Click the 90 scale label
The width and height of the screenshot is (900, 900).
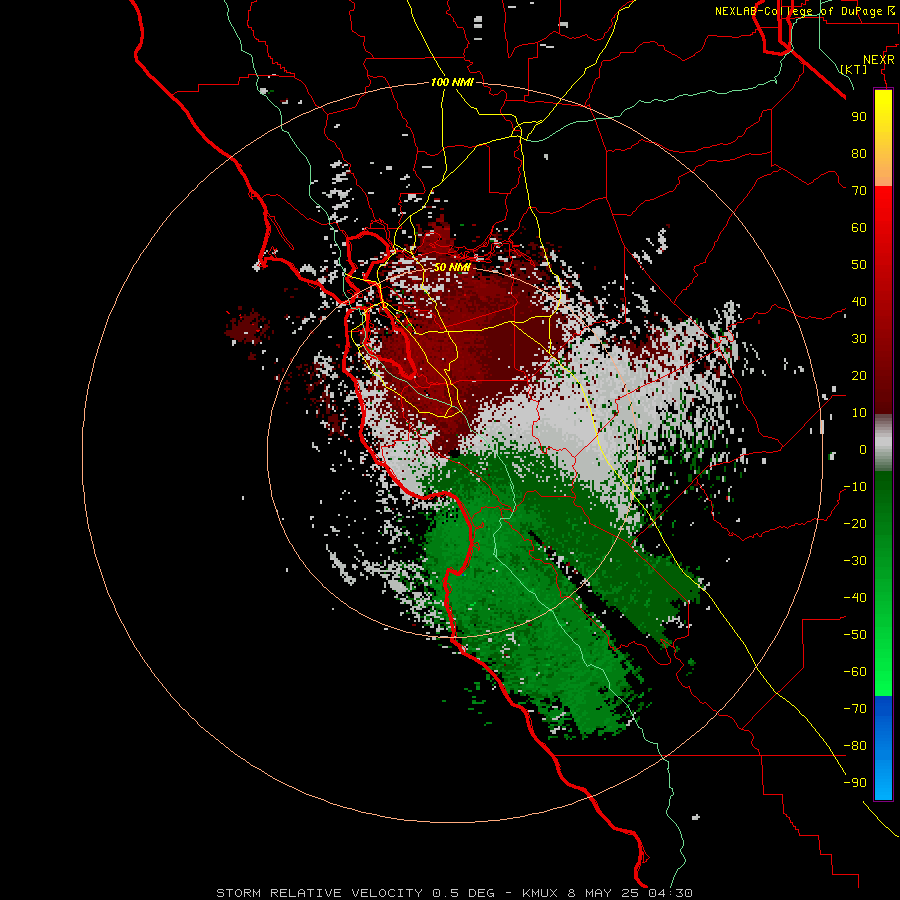[x=859, y=117]
